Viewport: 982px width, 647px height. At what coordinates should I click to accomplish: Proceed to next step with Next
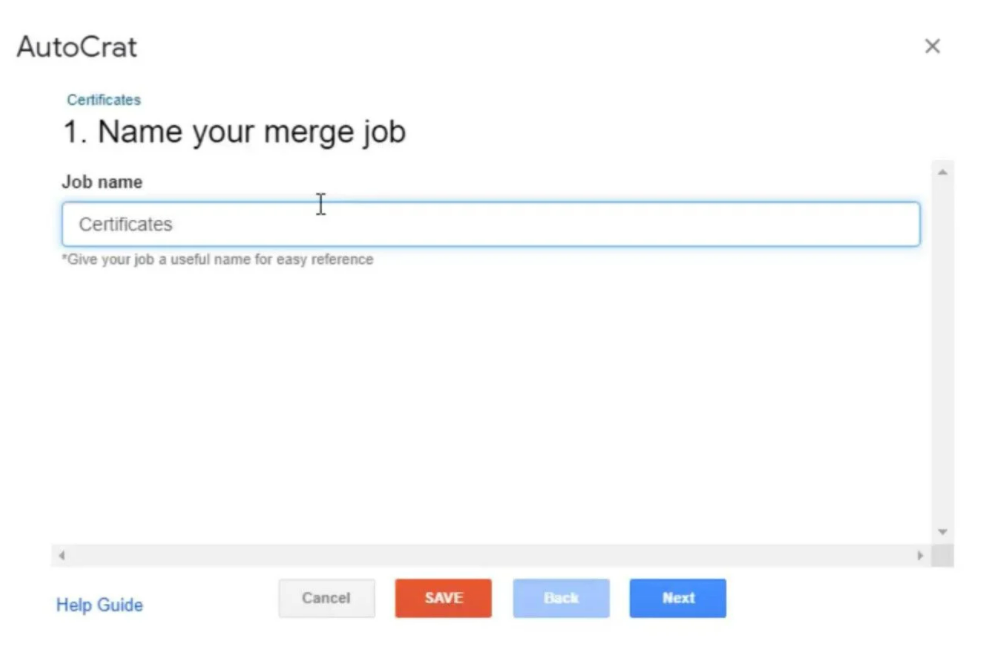click(x=678, y=598)
